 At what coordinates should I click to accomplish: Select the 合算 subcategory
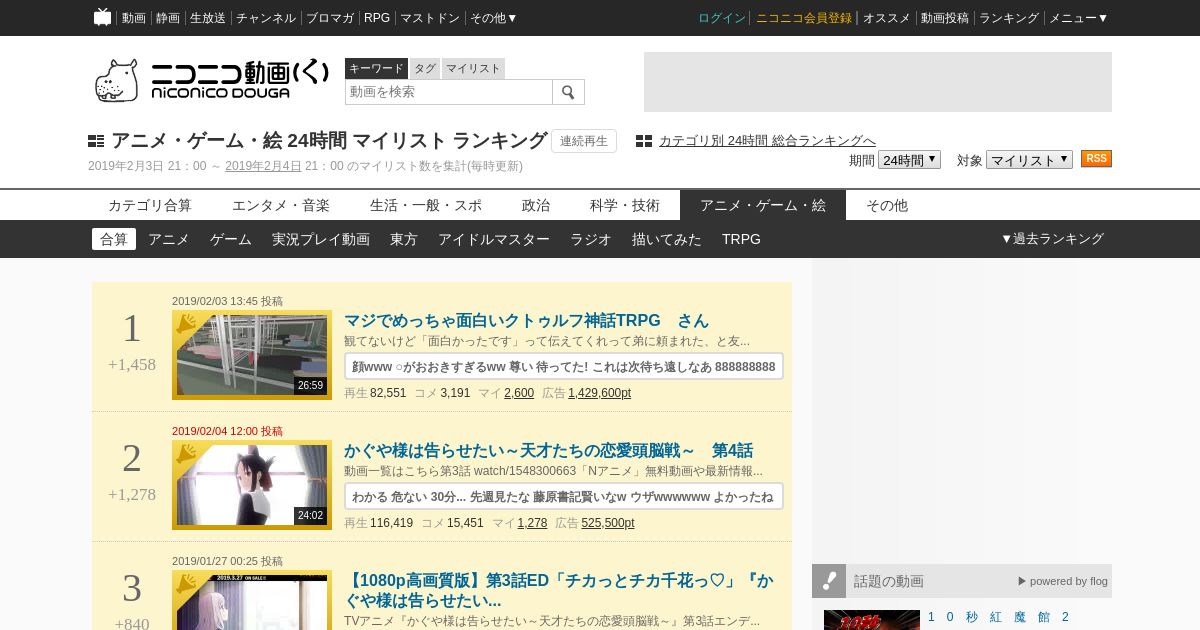(x=114, y=239)
